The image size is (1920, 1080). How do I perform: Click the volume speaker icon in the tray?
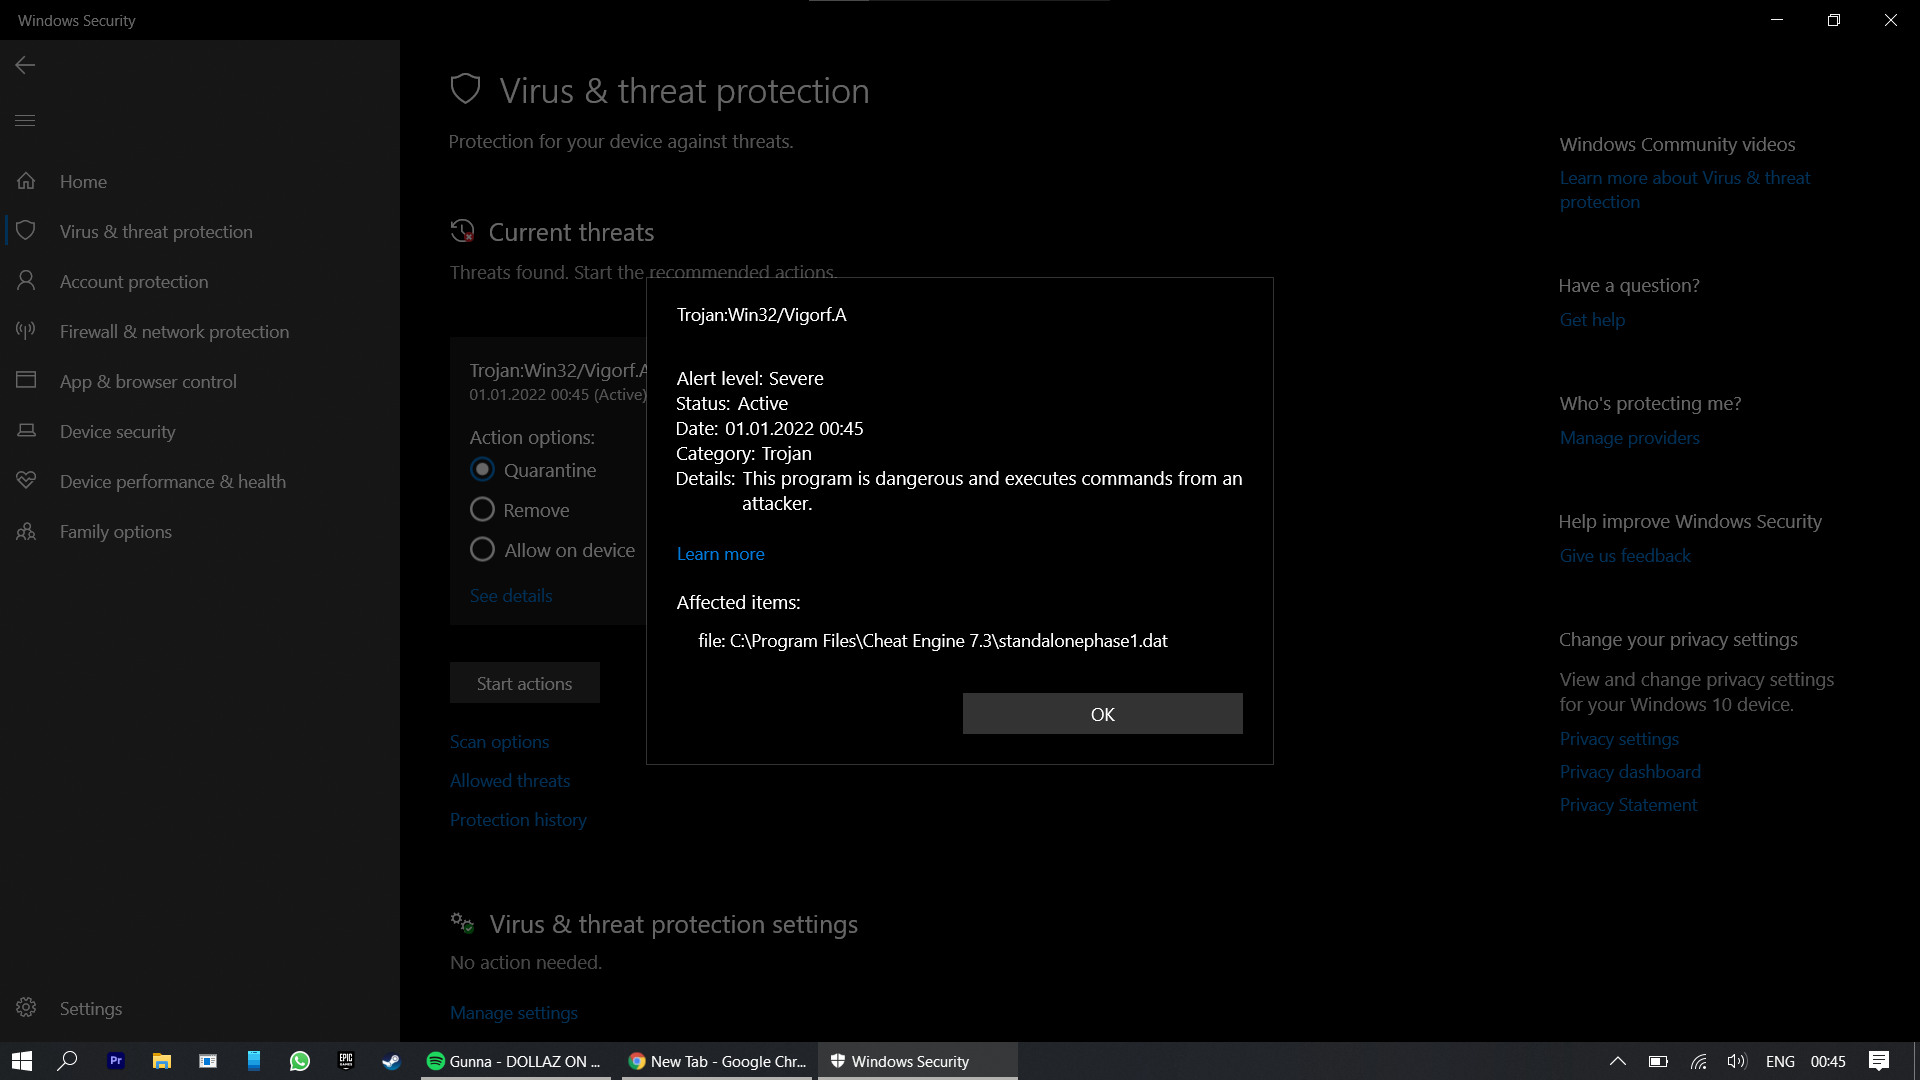point(1736,1062)
